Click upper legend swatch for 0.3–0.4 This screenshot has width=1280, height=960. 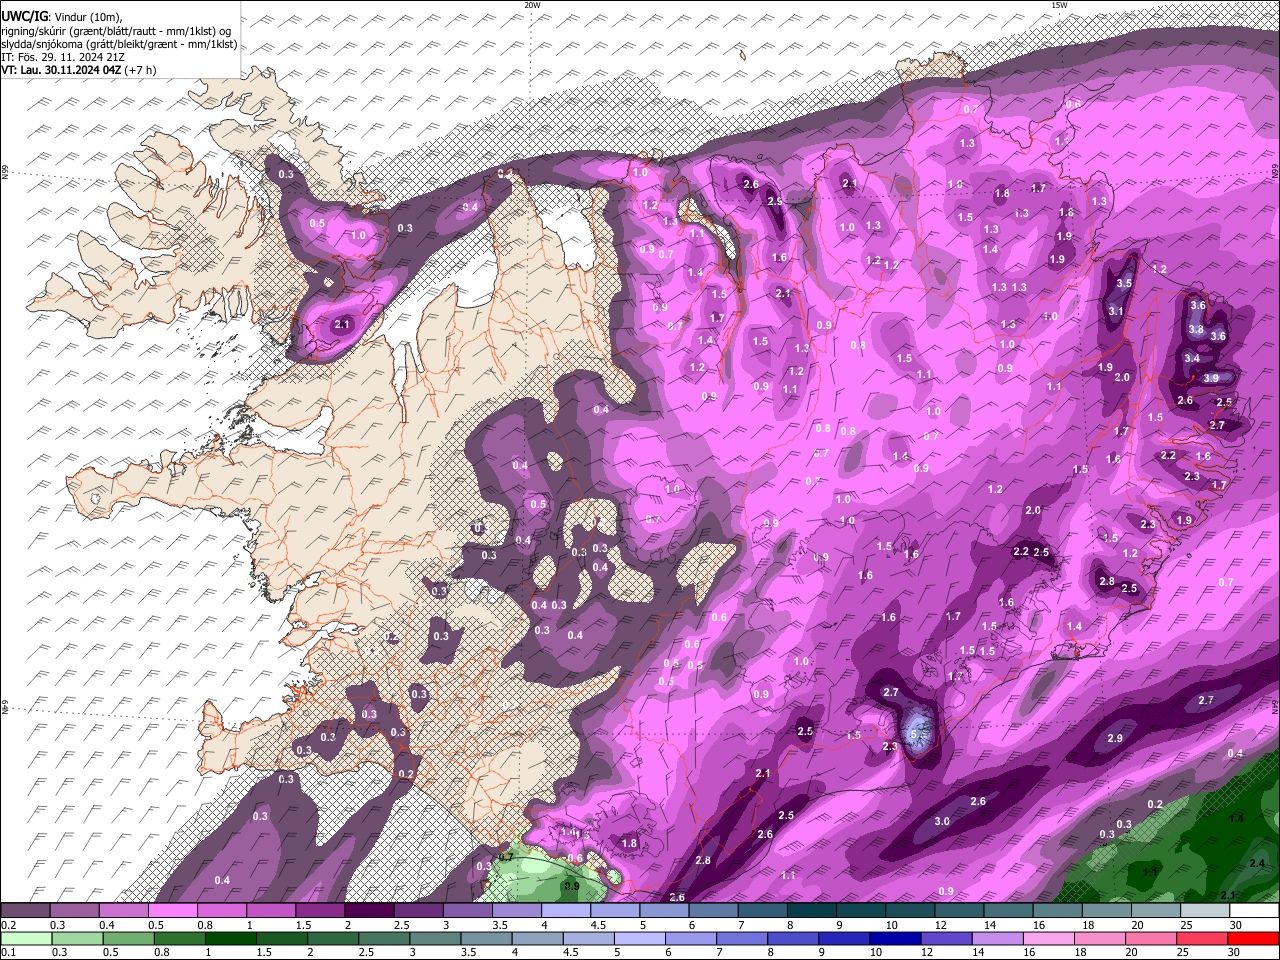tap(74, 911)
